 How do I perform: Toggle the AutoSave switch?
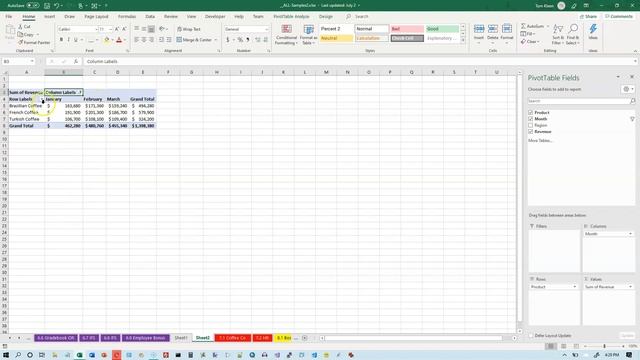coord(33,6)
